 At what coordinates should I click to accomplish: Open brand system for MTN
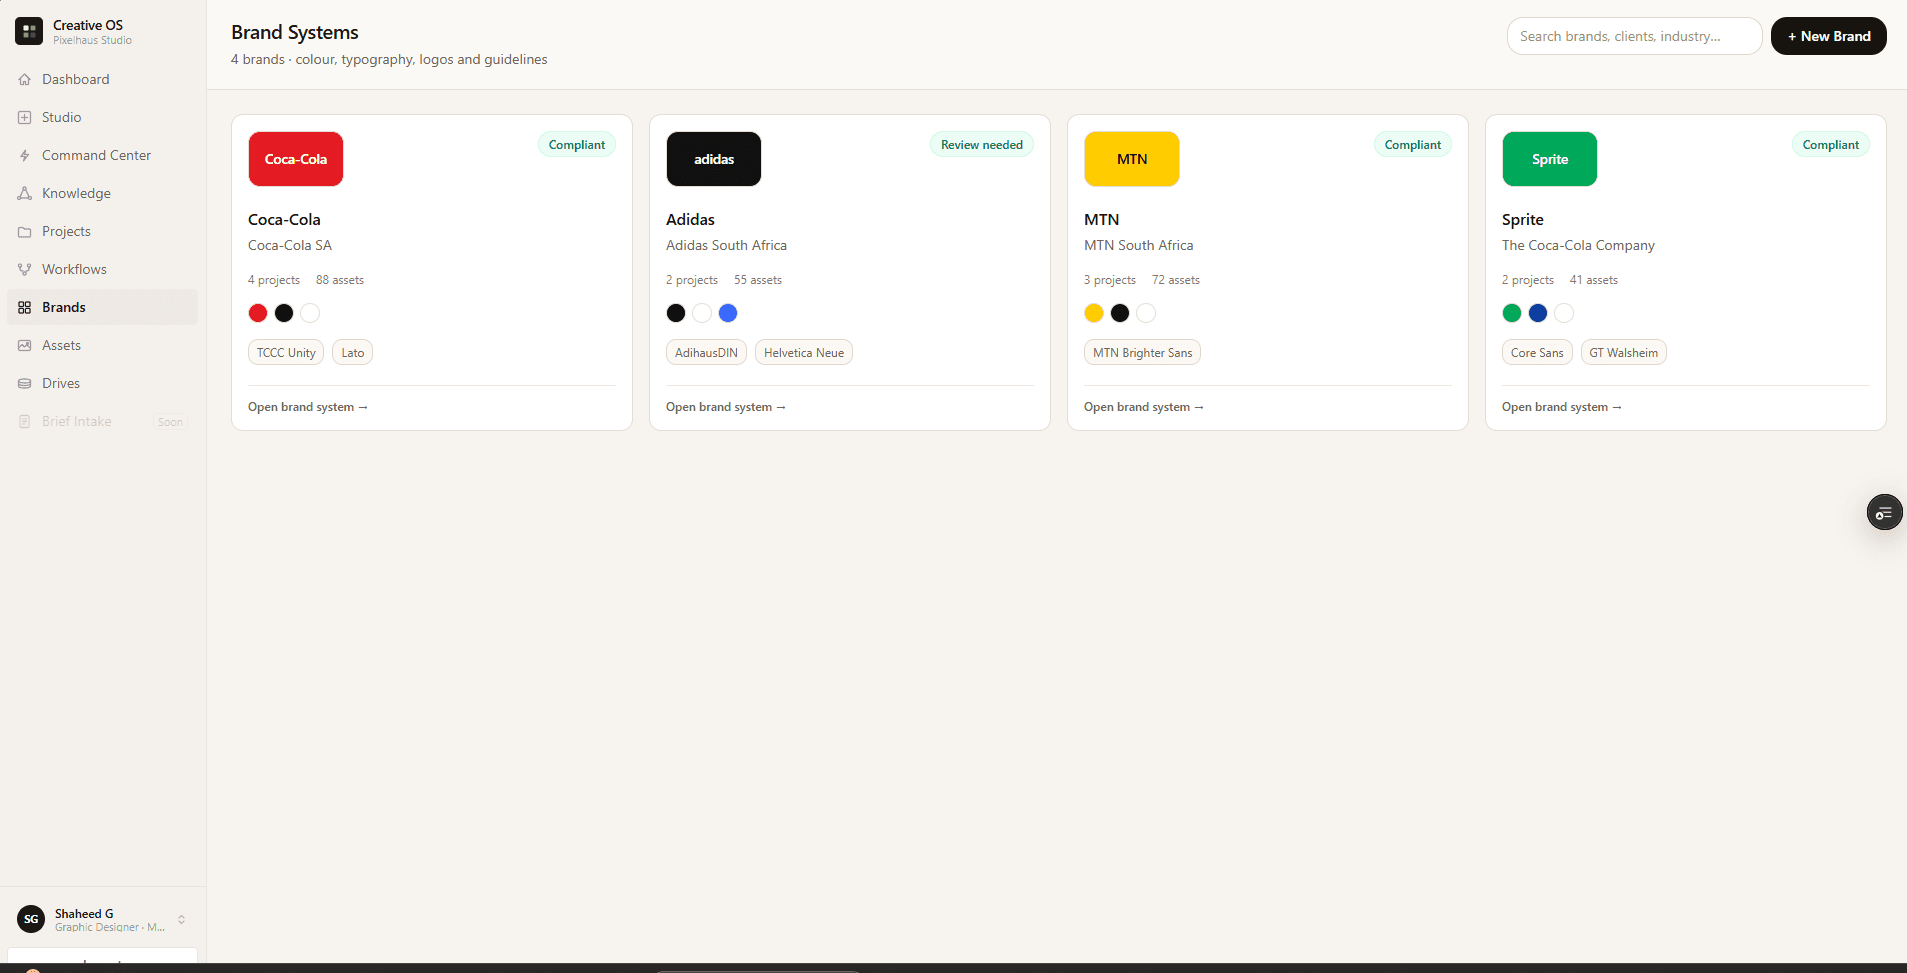(x=1144, y=407)
